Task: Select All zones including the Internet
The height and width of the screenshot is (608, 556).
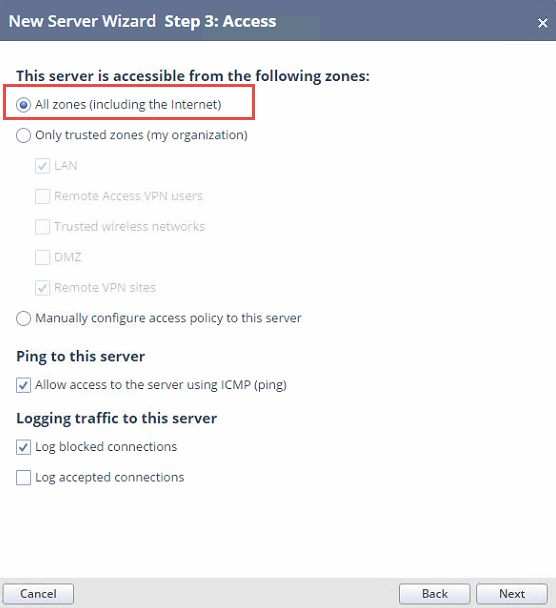Action: click(x=23, y=105)
